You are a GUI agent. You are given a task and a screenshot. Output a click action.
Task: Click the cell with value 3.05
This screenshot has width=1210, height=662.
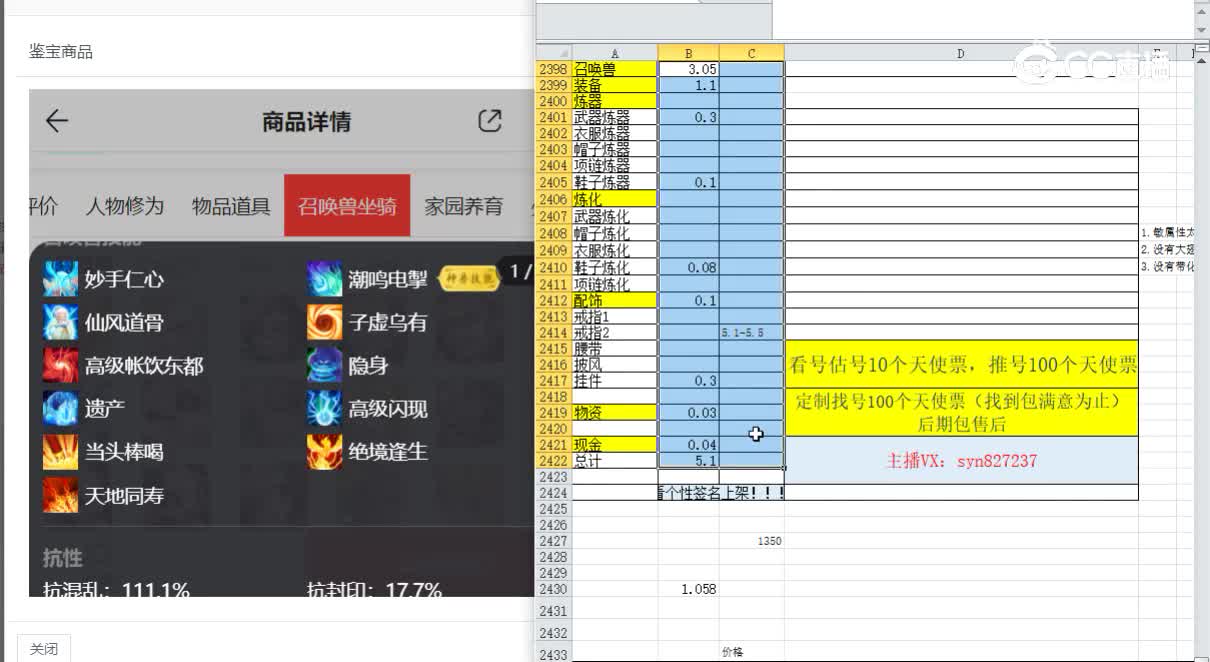(688, 69)
